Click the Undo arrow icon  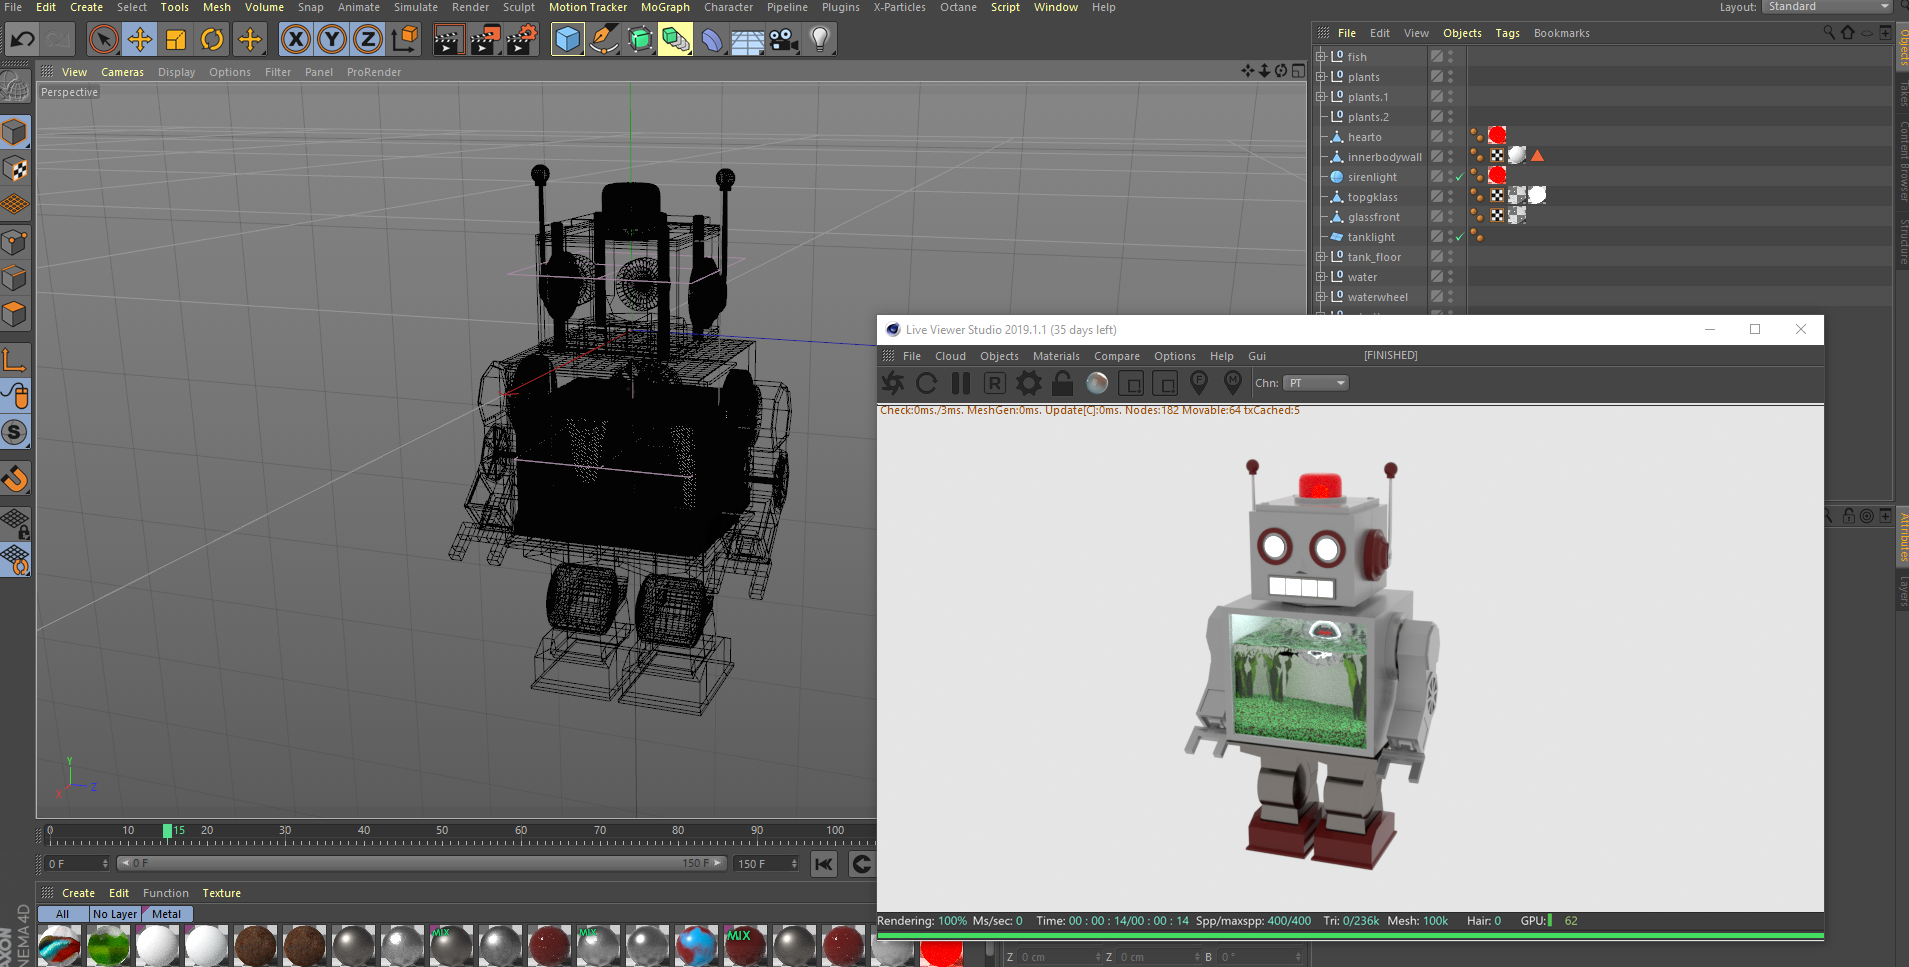22,40
